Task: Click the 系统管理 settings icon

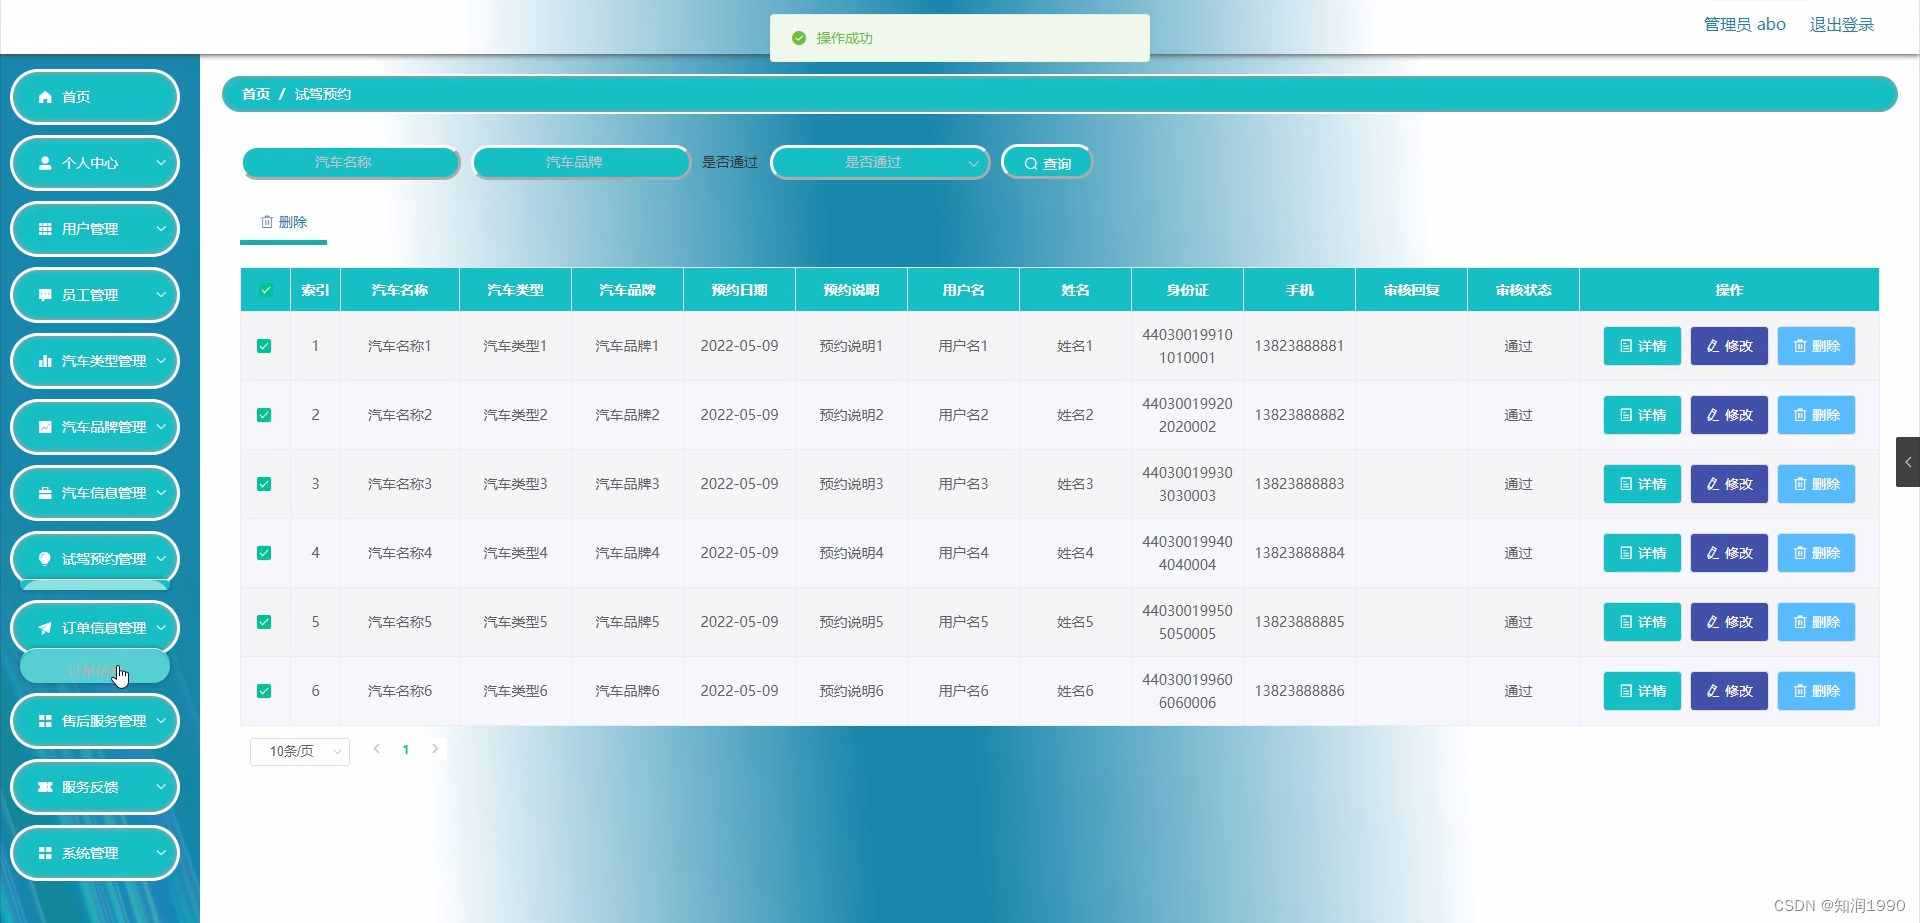Action: tap(43, 853)
